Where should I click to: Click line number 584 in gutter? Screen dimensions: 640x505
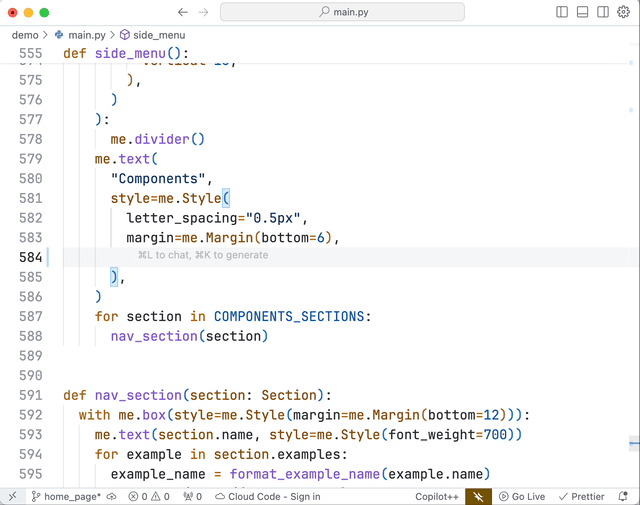pyautogui.click(x=31, y=257)
